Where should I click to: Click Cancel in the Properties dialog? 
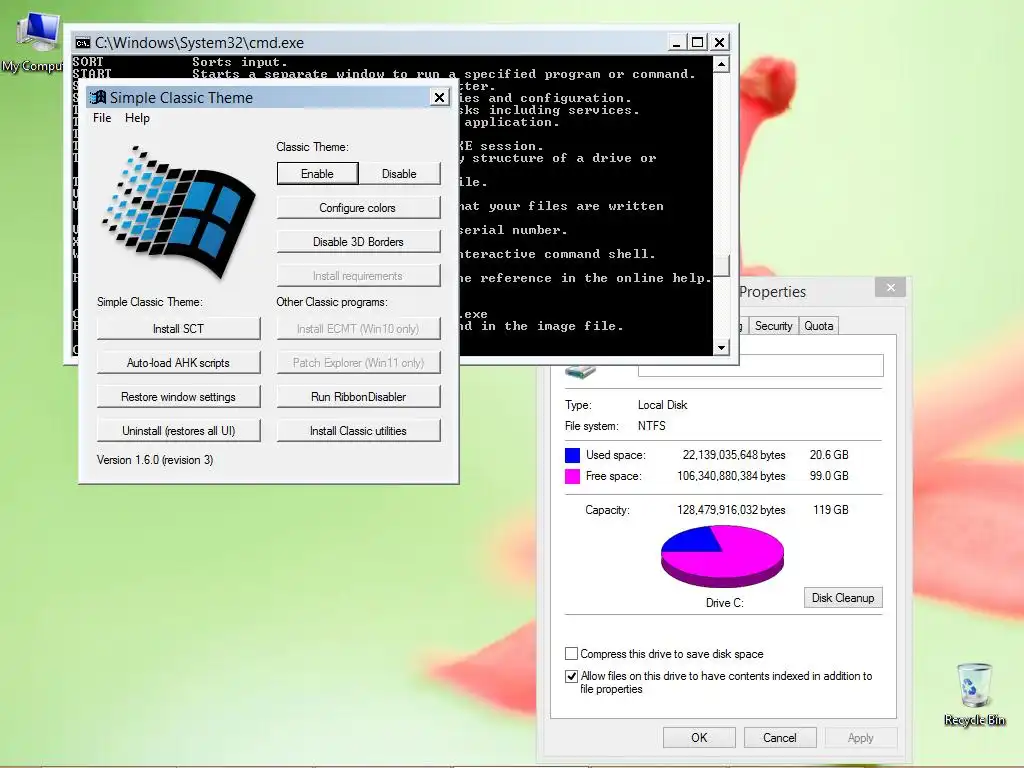[x=780, y=737]
